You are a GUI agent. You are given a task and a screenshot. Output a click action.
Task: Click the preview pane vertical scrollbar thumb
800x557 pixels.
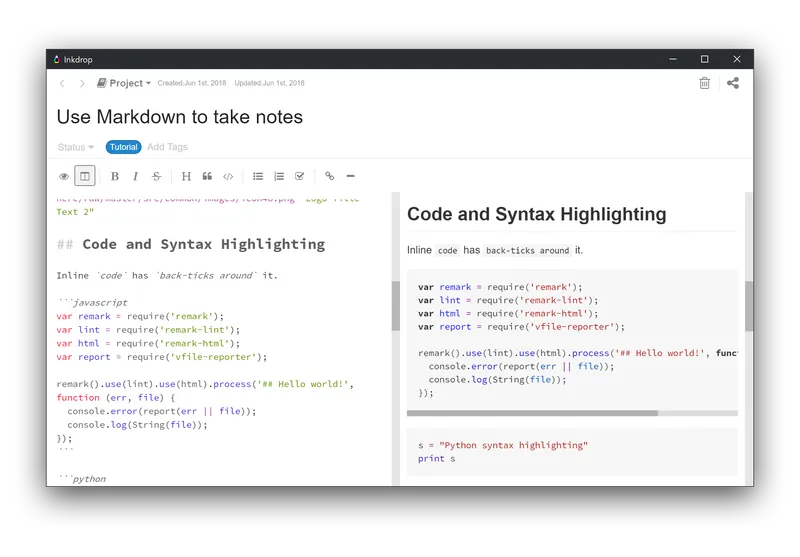[x=748, y=306]
